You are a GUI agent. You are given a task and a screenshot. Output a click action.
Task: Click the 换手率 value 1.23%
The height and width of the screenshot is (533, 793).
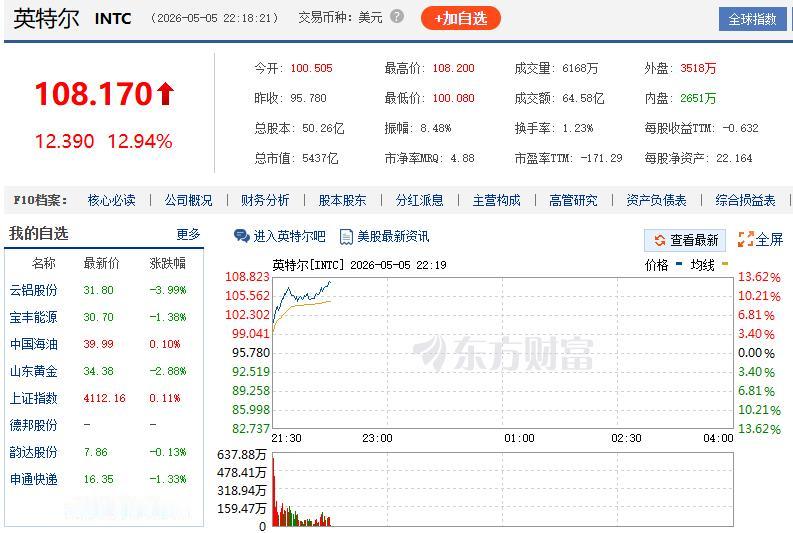pyautogui.click(x=578, y=128)
